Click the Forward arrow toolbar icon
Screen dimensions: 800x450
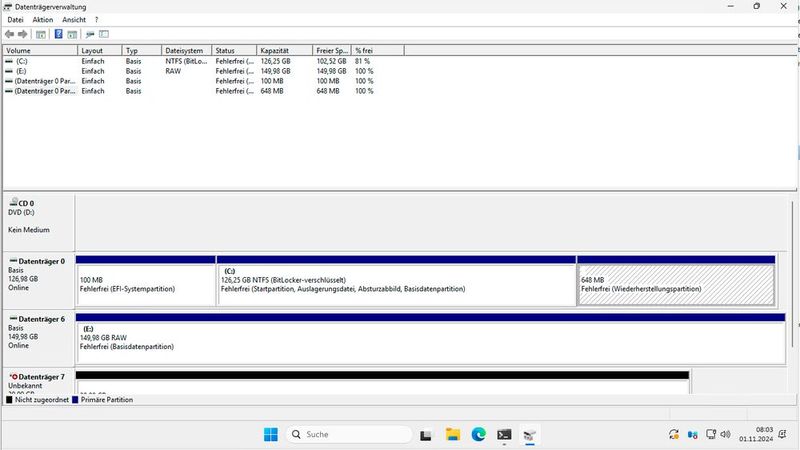[22, 34]
